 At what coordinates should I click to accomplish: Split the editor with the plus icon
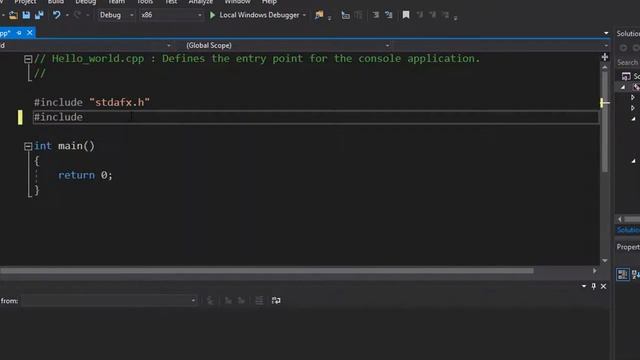point(605,57)
